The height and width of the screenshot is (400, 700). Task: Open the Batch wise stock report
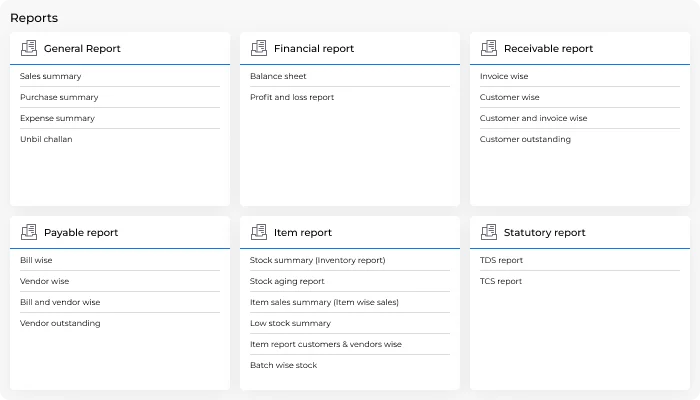283,365
